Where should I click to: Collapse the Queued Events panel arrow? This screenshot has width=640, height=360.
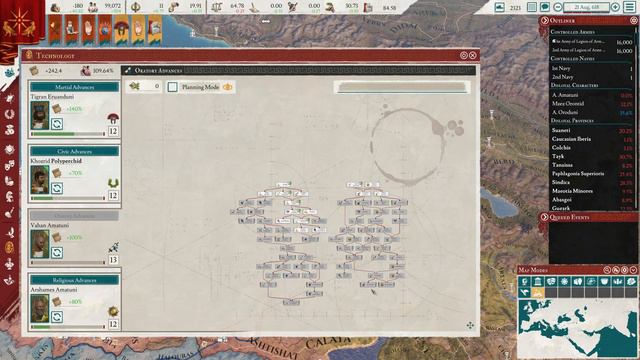[544, 217]
